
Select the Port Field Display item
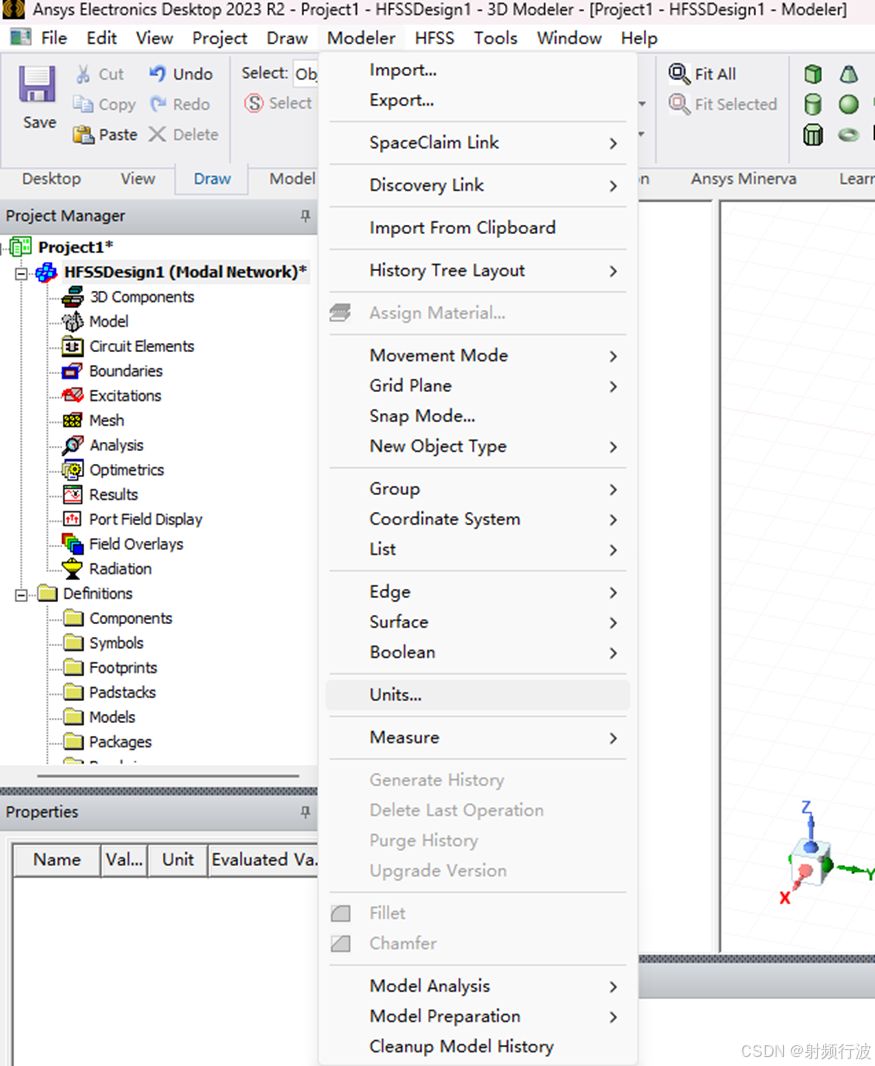point(146,519)
